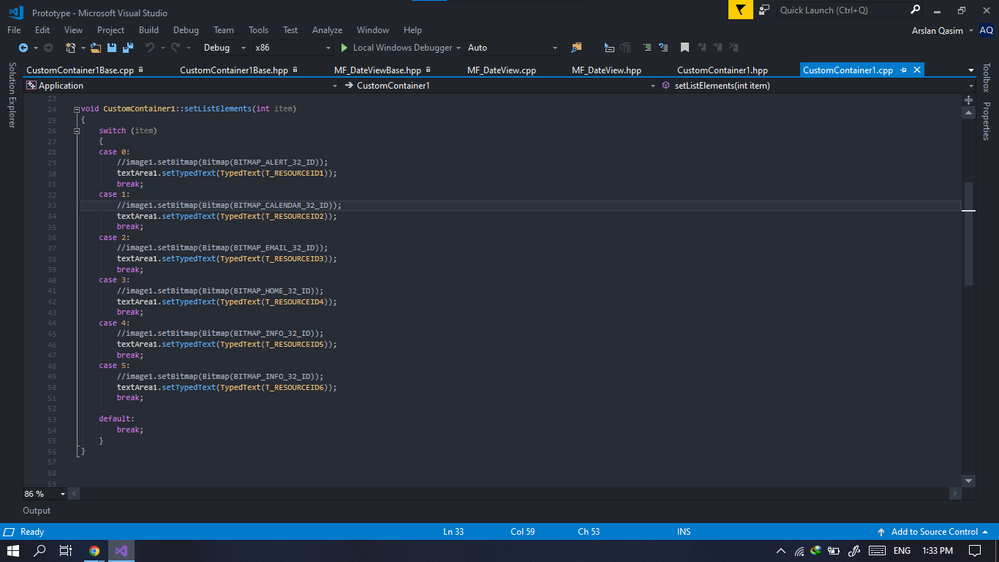This screenshot has width=999, height=562.
Task: Click the Visual Studio taskbar icon
Action: [121, 551]
